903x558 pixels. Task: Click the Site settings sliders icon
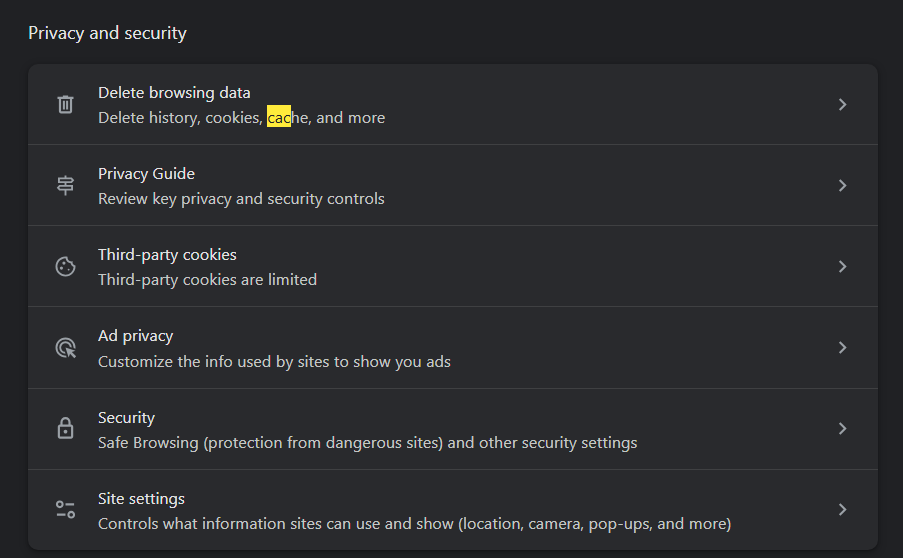(x=65, y=510)
